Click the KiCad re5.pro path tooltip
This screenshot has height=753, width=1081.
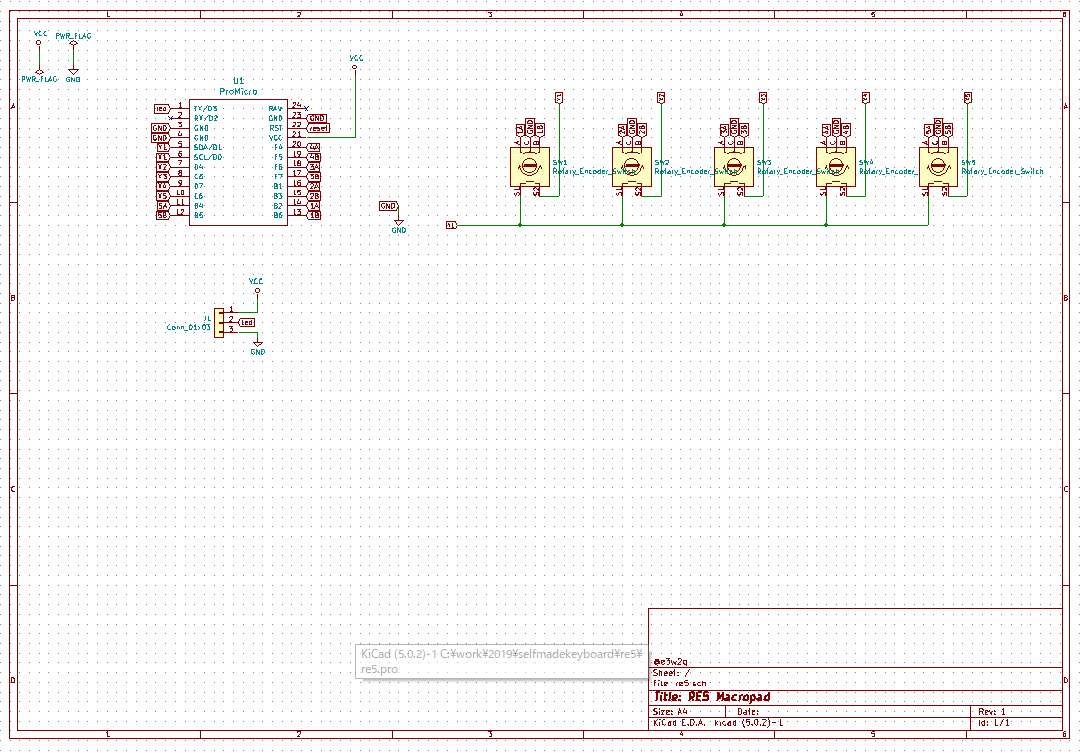click(x=502, y=661)
